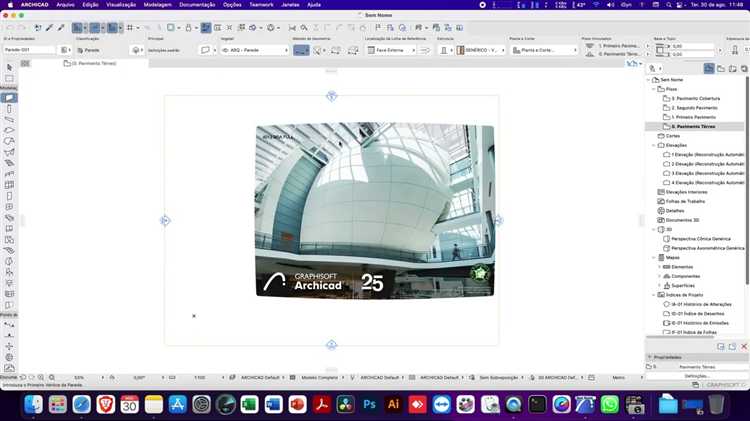The width and height of the screenshot is (750, 421).
Task: Click the Wi-Fi icon in menu bar
Action: (x=596, y=5)
